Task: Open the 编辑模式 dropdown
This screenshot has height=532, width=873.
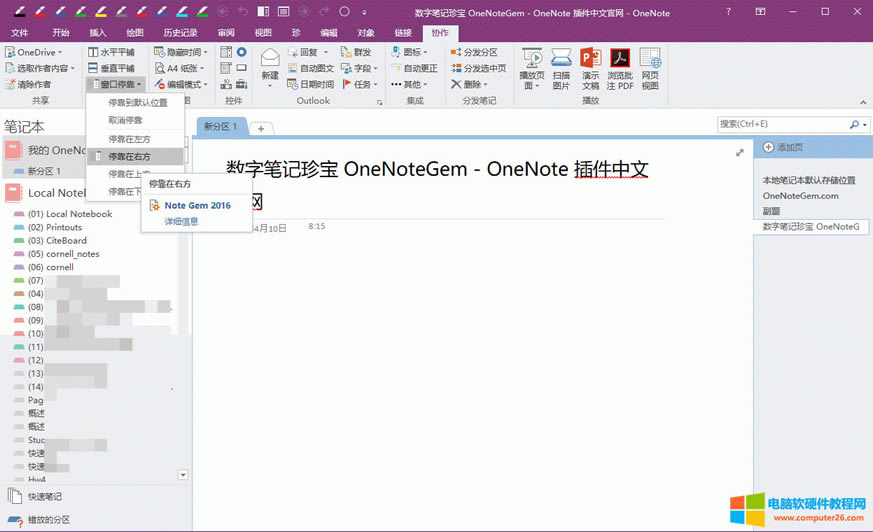Action: coord(182,84)
